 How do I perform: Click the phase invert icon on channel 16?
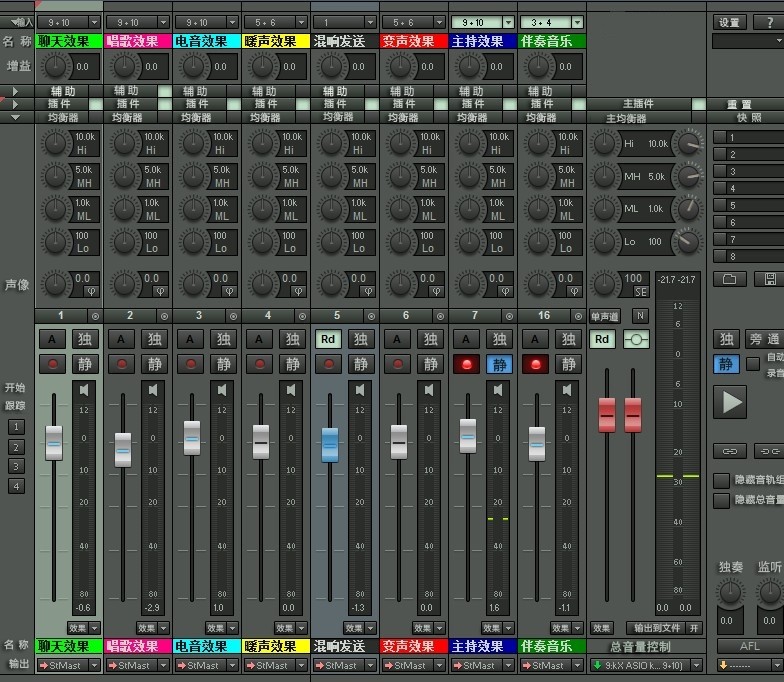(574, 292)
